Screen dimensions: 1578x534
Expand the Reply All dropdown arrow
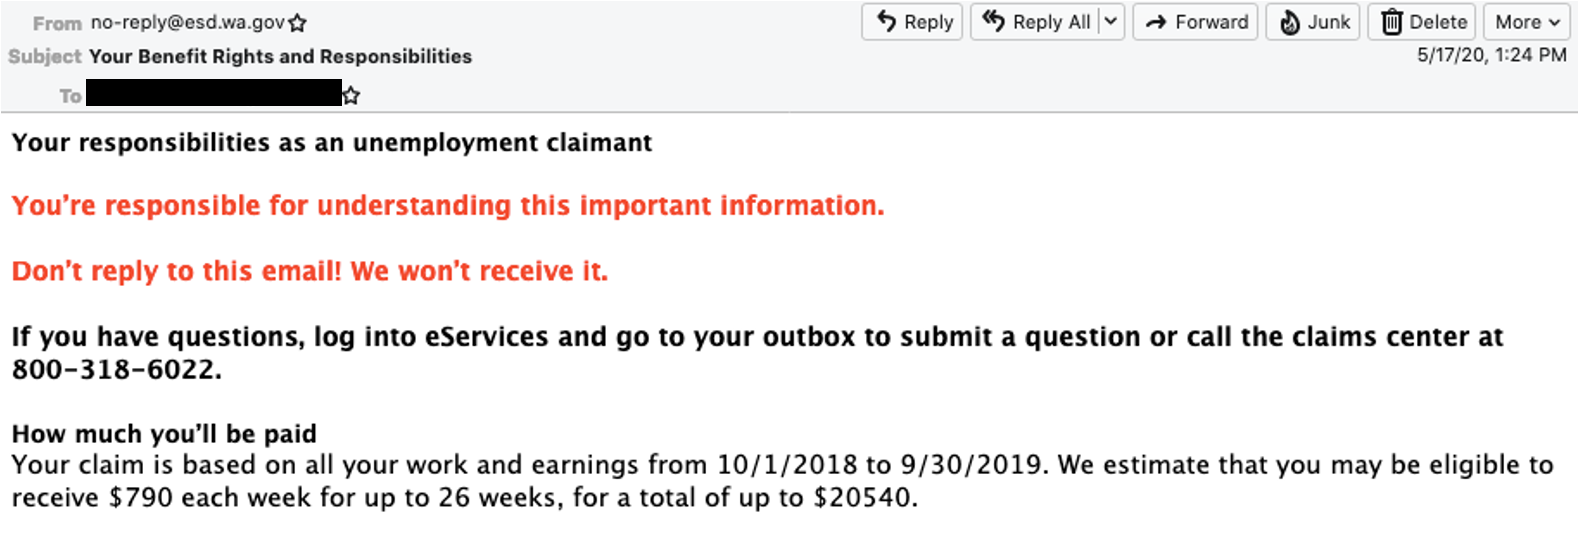[1111, 21]
